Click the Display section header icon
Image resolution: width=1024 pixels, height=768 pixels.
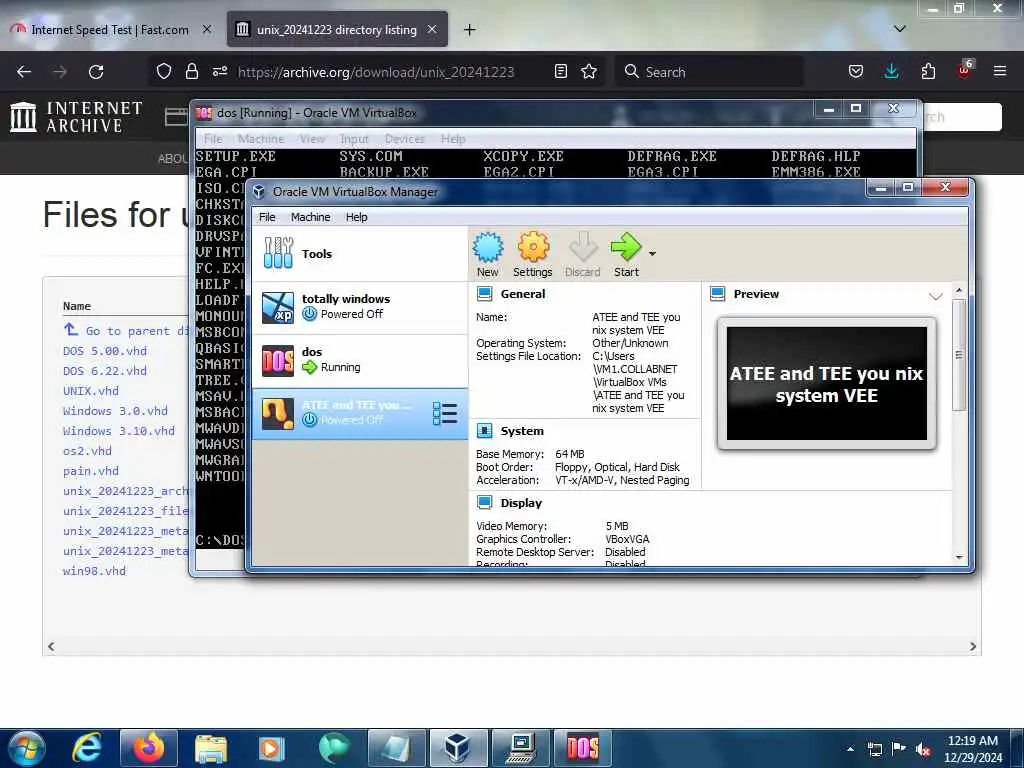[485, 503]
